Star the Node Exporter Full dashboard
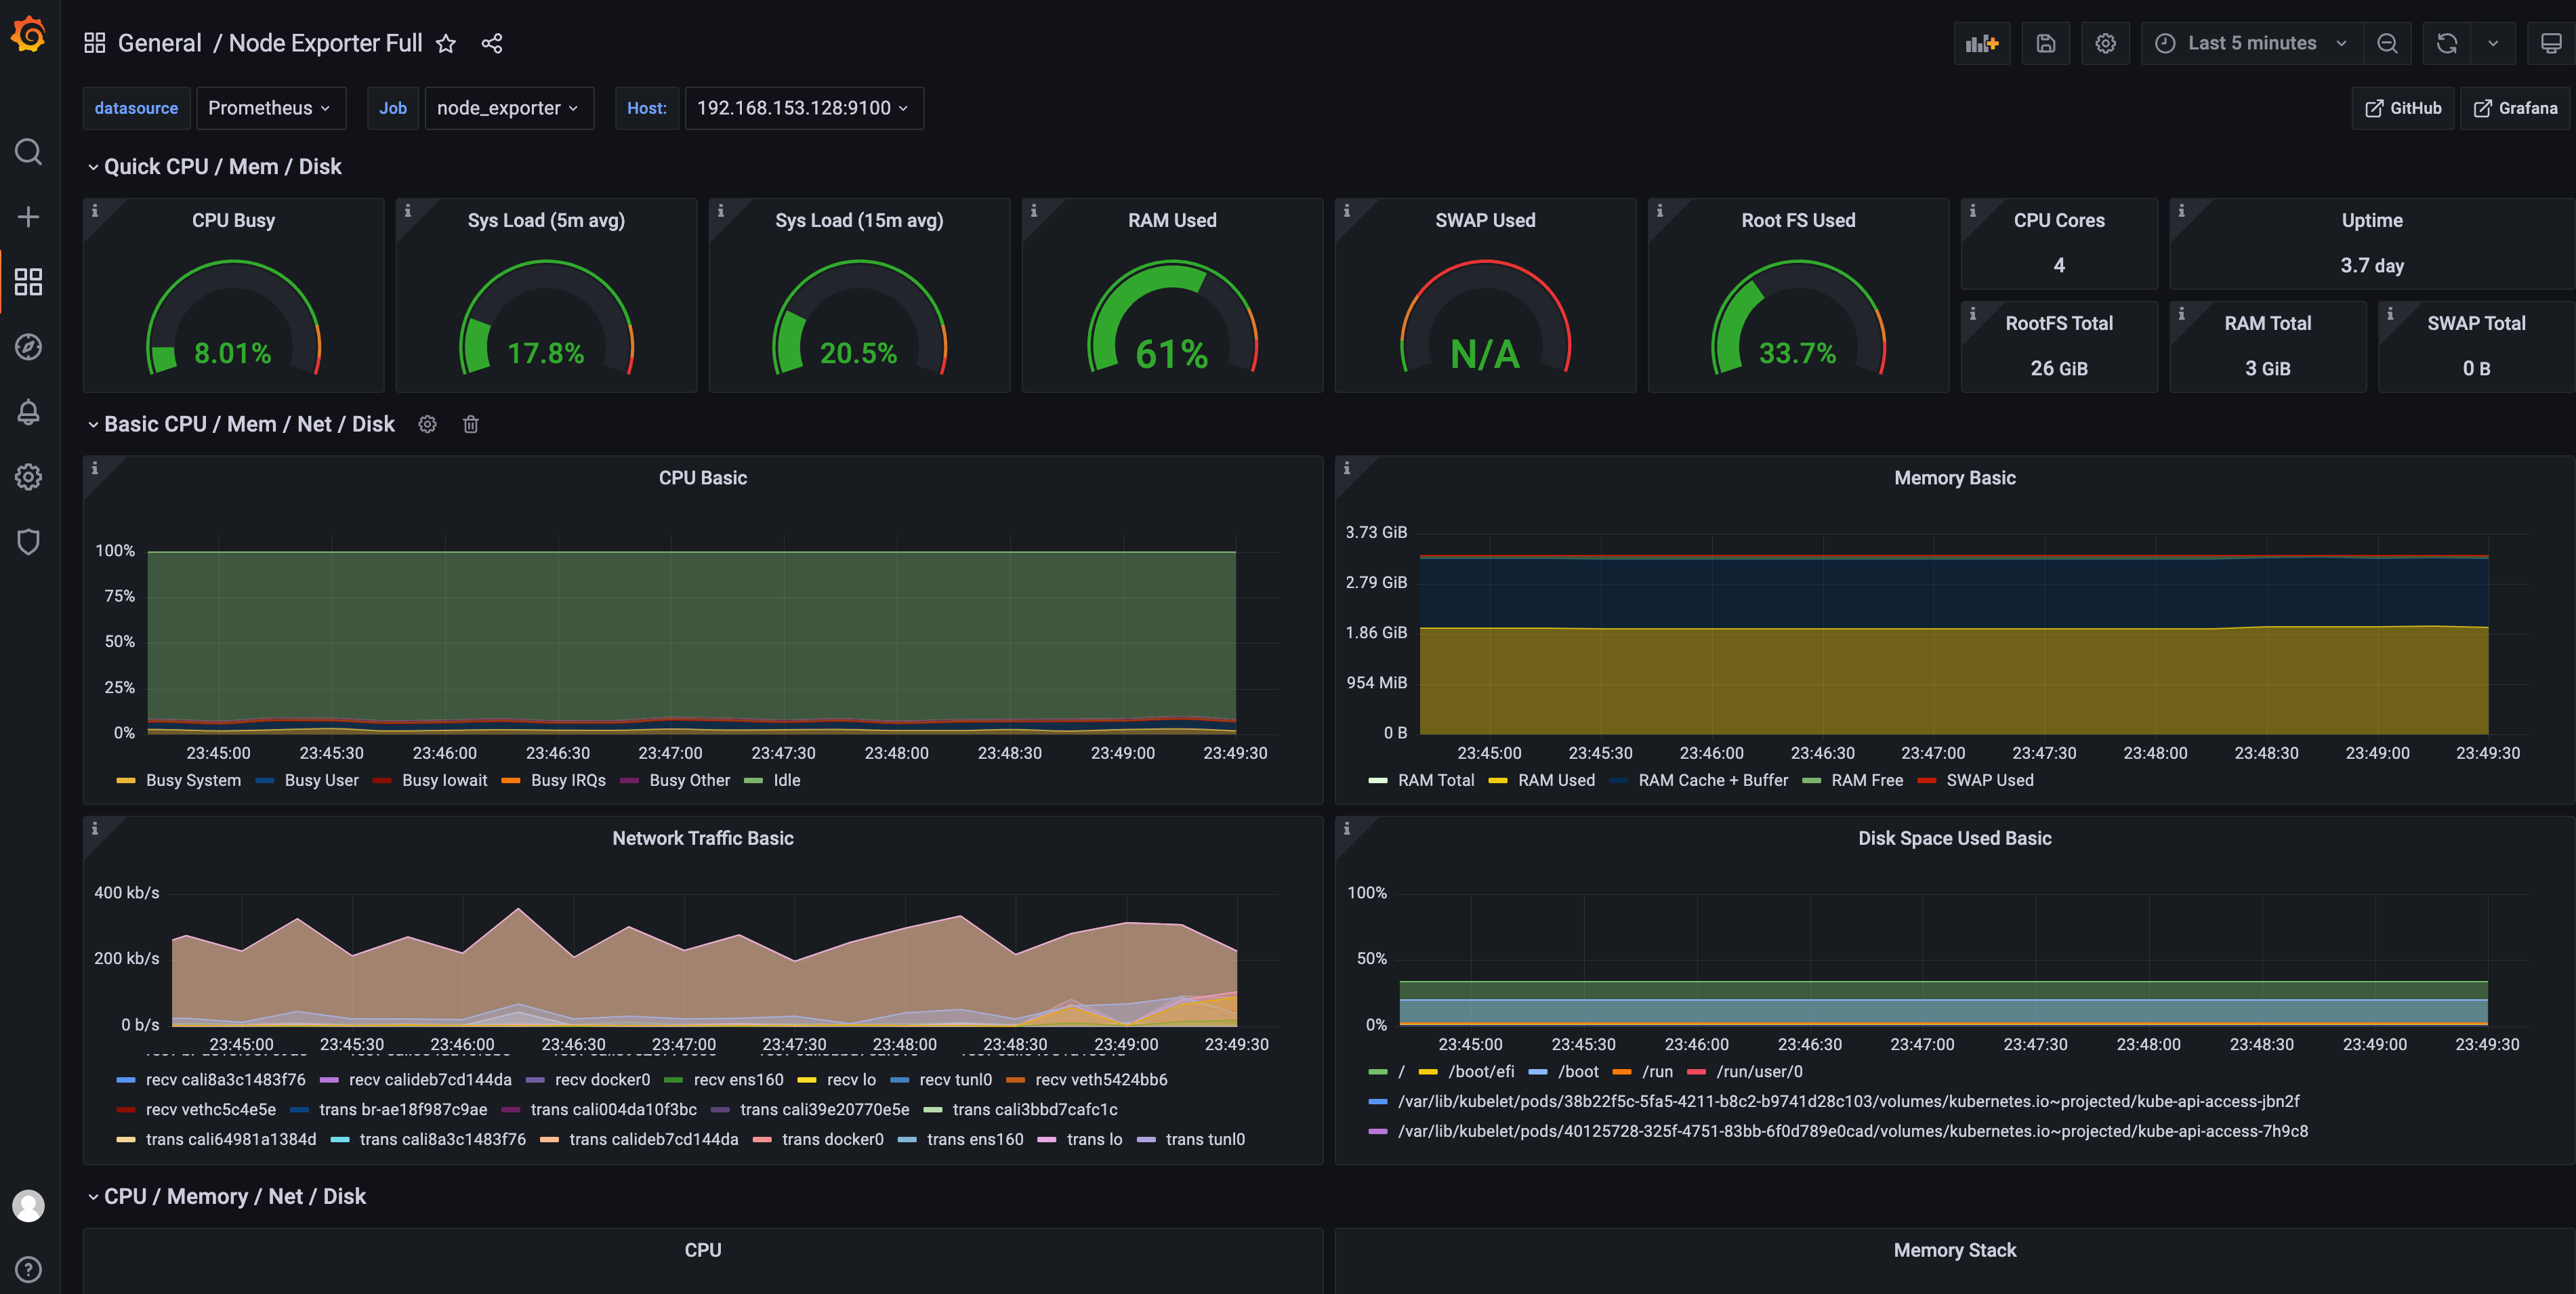The image size is (2576, 1294). (x=446, y=43)
